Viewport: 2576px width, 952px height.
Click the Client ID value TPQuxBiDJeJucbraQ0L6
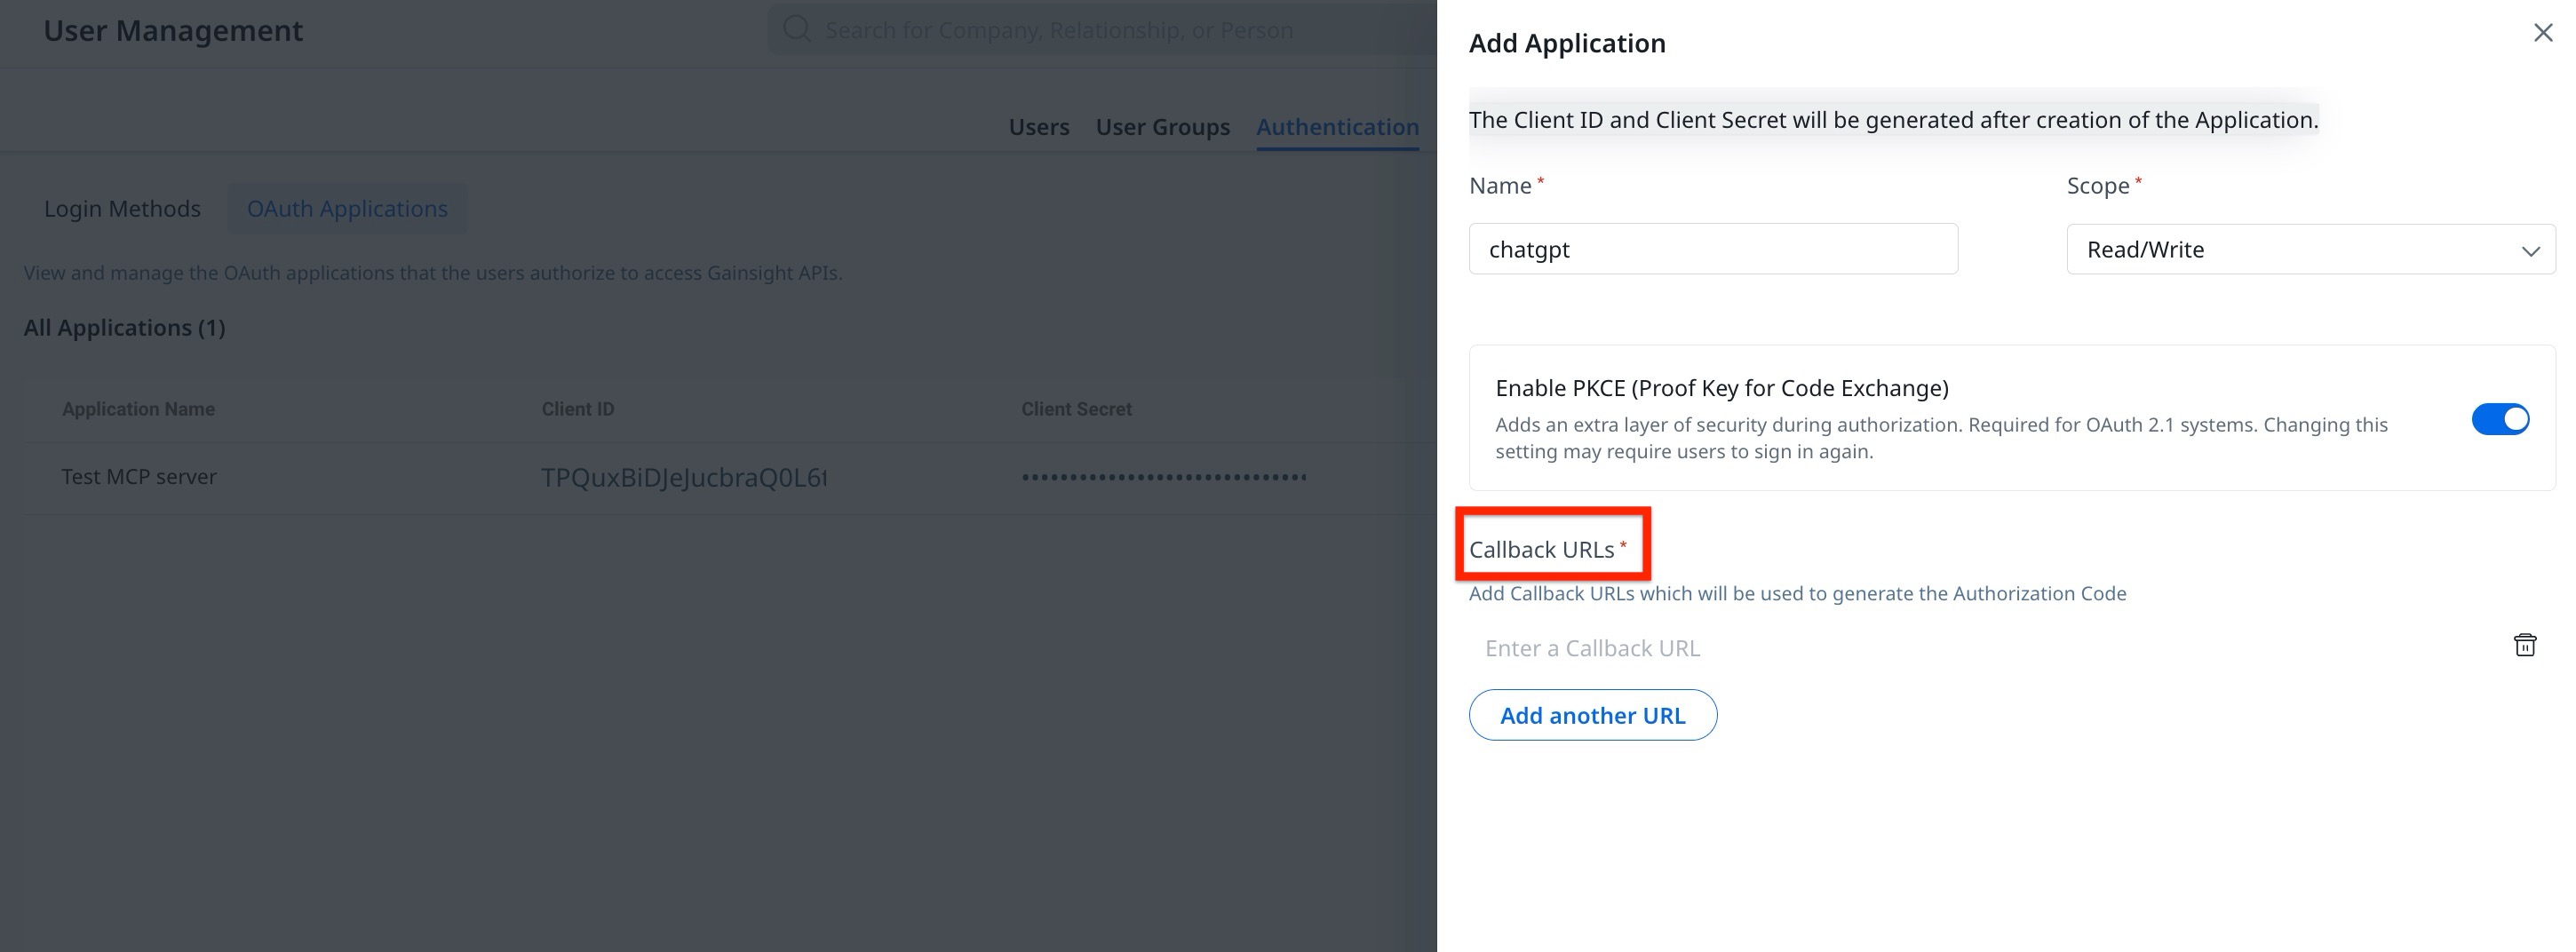pos(683,478)
